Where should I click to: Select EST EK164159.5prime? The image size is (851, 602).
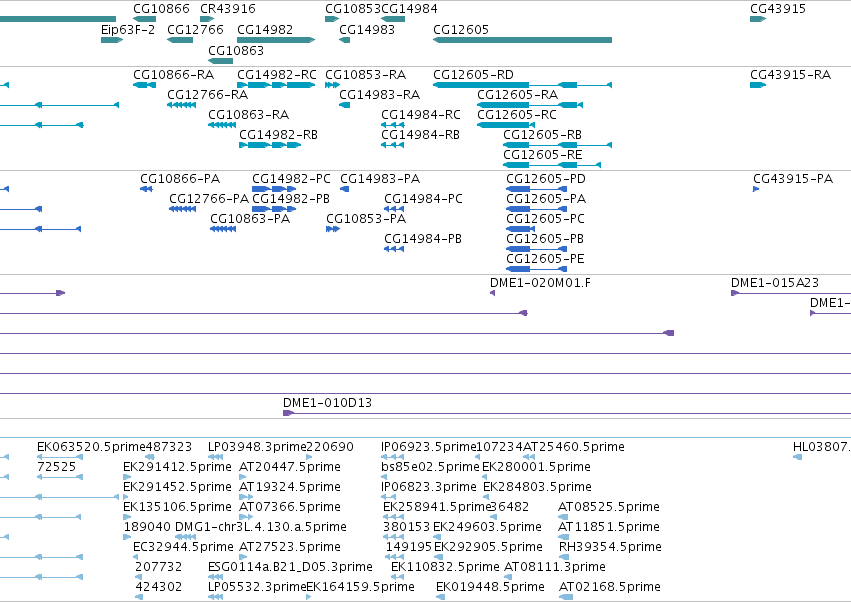360,587
